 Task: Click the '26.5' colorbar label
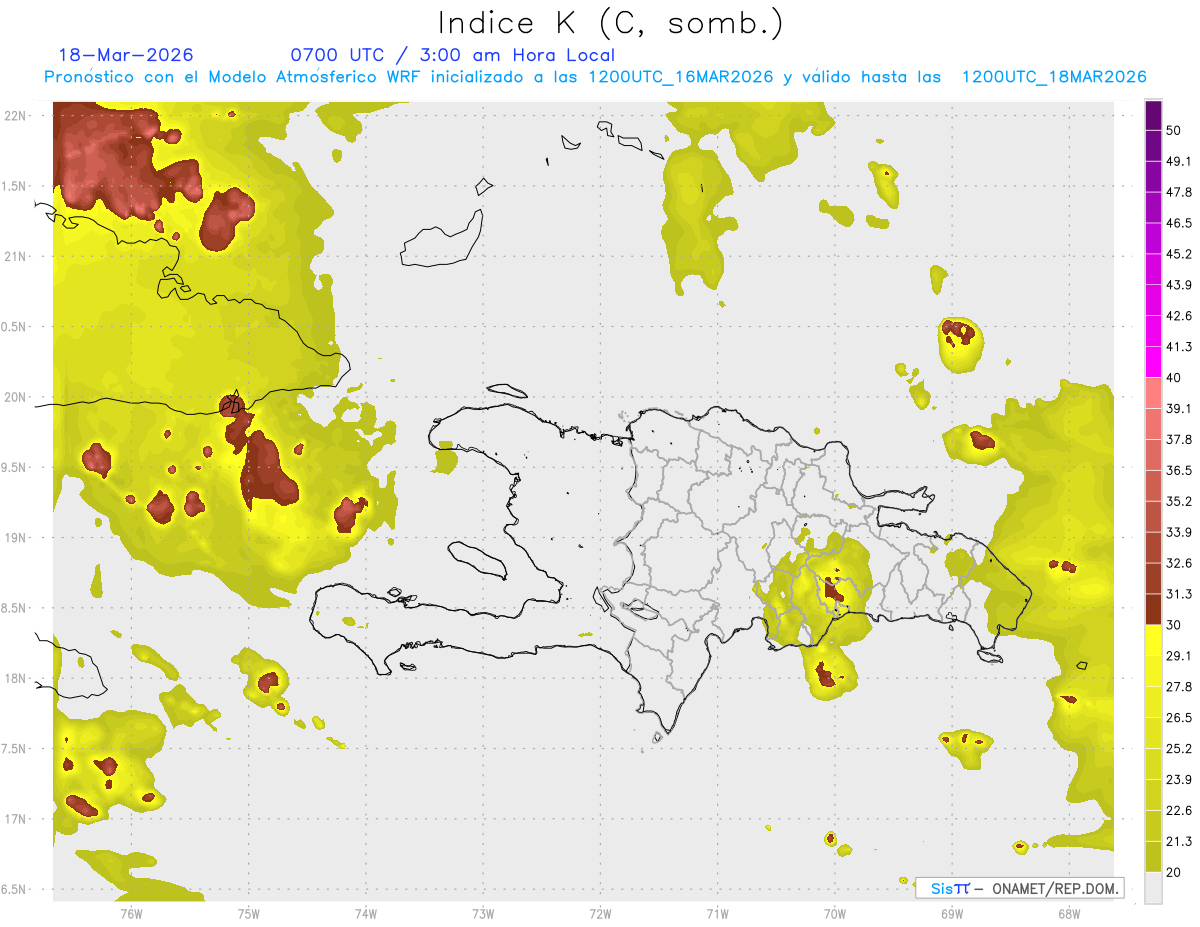click(1179, 718)
